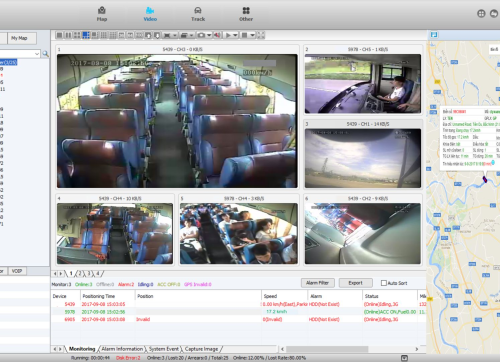Switch to the System Event tab
This screenshot has width=500, height=362.
click(x=164, y=349)
